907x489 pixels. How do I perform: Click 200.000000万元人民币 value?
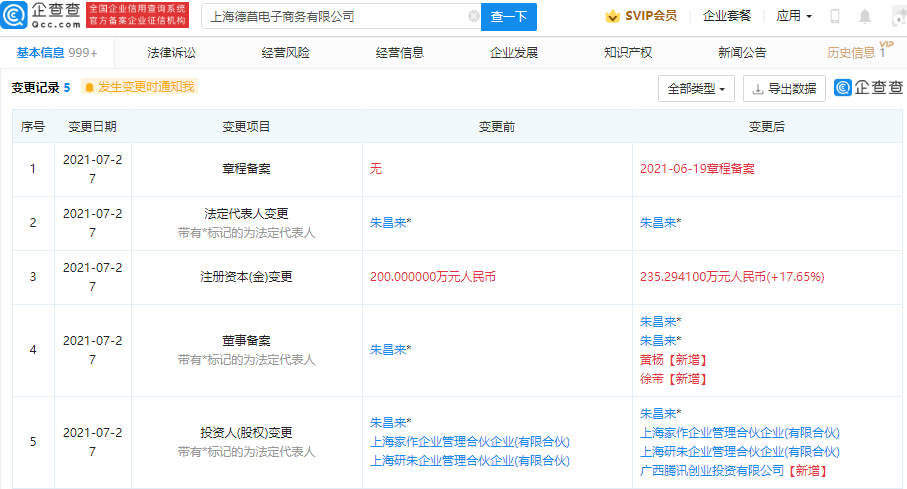[x=433, y=277]
